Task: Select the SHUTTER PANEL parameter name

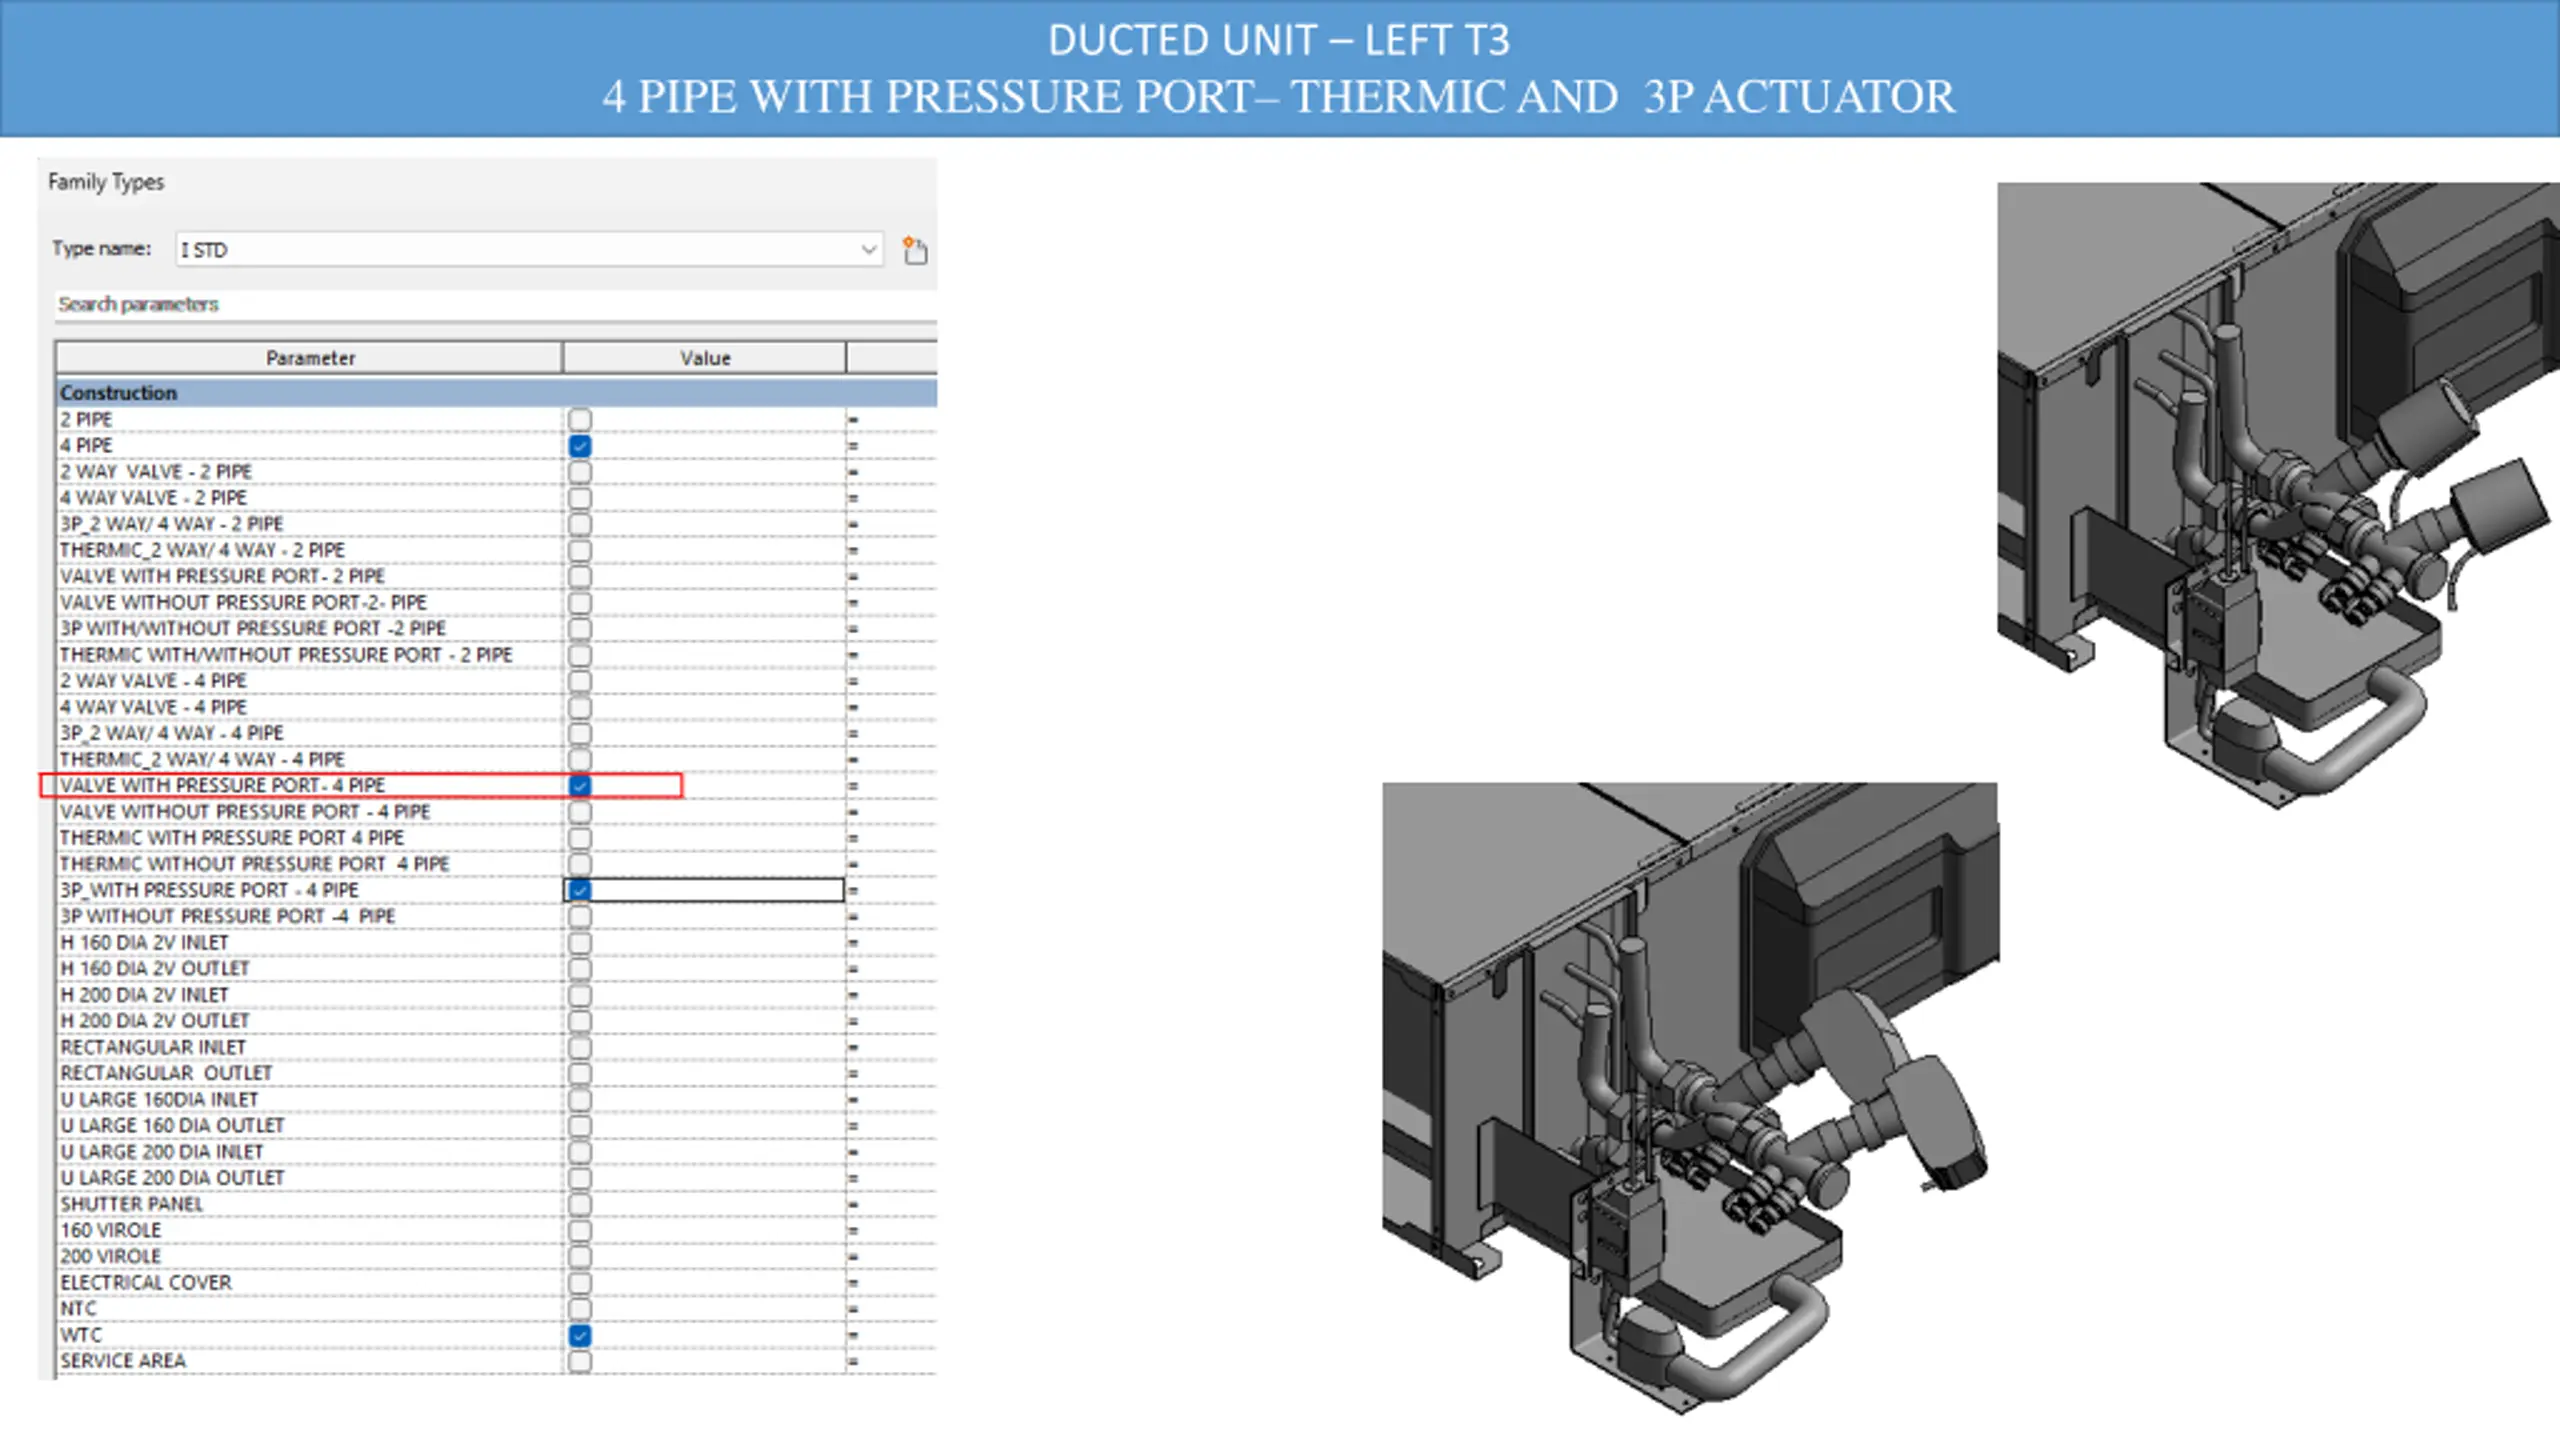Action: [x=131, y=1204]
